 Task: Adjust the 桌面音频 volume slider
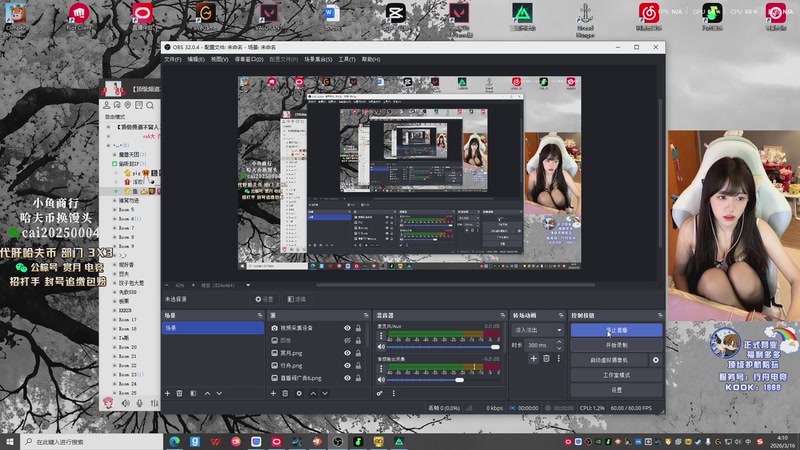click(459, 380)
